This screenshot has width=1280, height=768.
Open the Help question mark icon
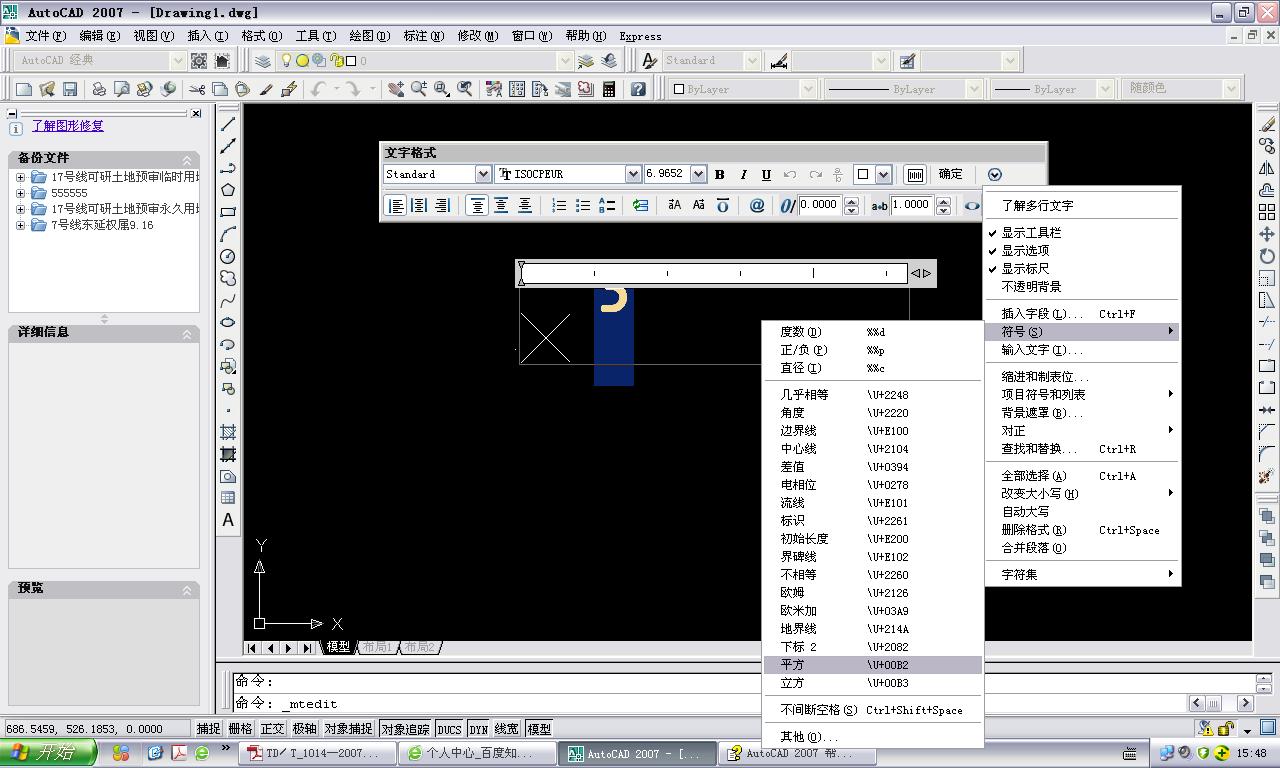(638, 89)
